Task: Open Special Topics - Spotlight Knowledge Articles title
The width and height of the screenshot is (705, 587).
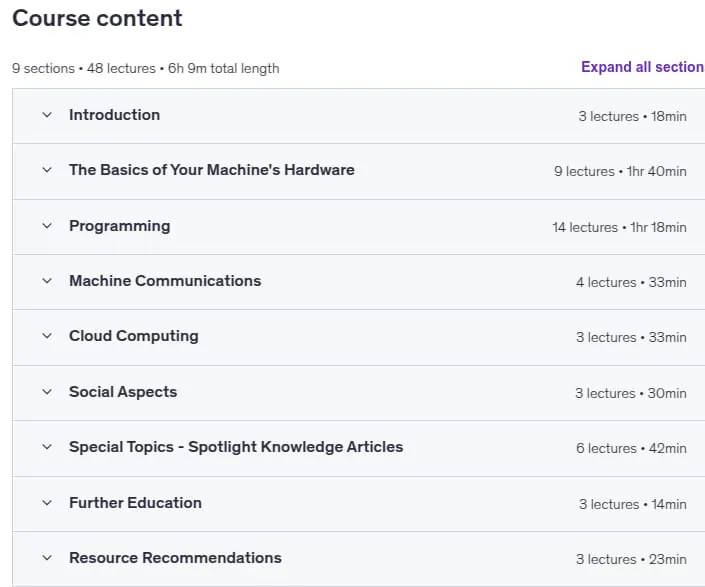Action: (x=236, y=447)
